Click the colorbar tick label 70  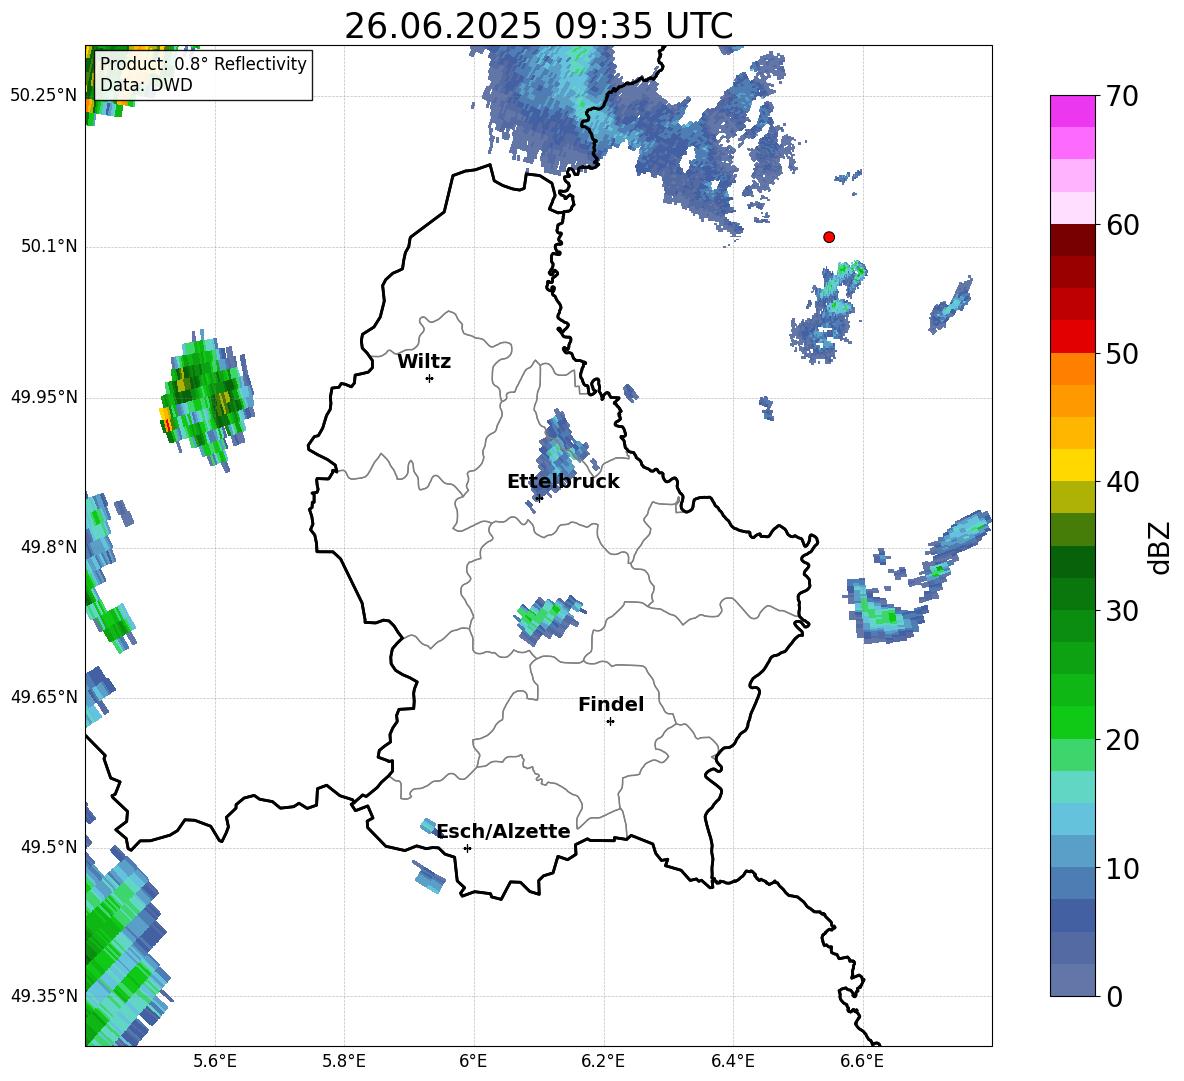1122,96
